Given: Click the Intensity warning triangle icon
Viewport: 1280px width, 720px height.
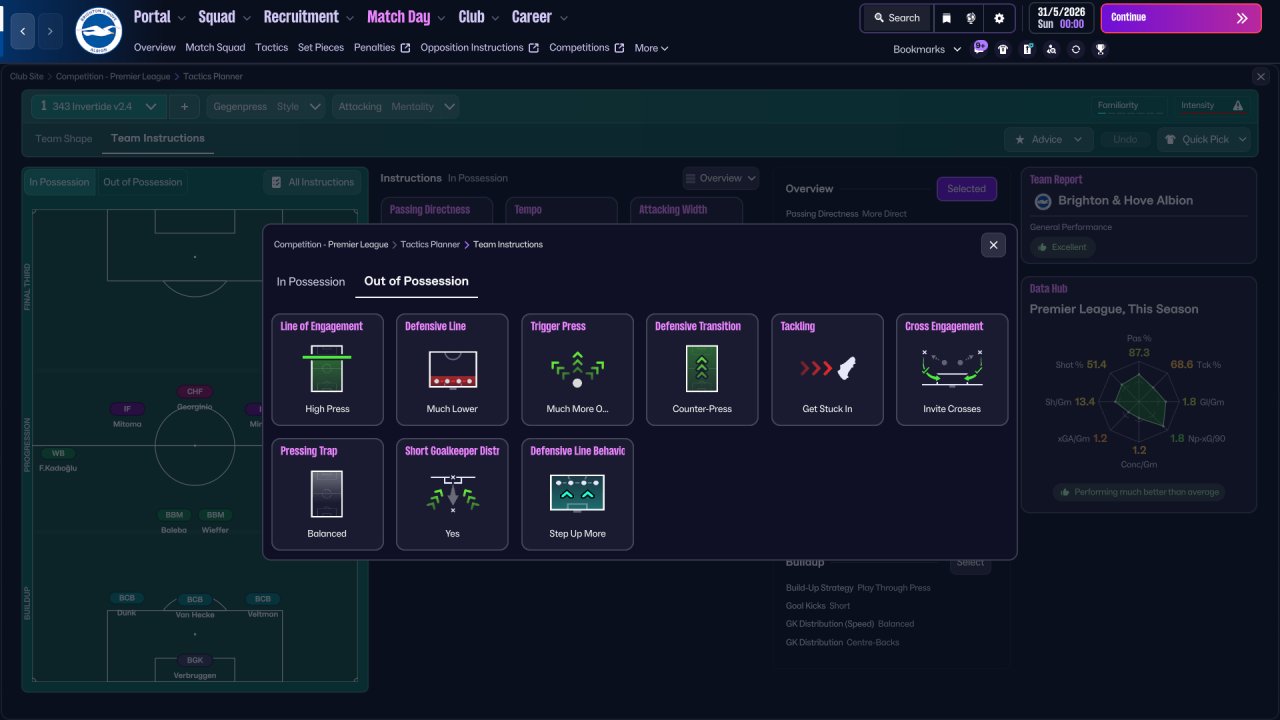Looking at the screenshot, I should pyautogui.click(x=1238, y=106).
